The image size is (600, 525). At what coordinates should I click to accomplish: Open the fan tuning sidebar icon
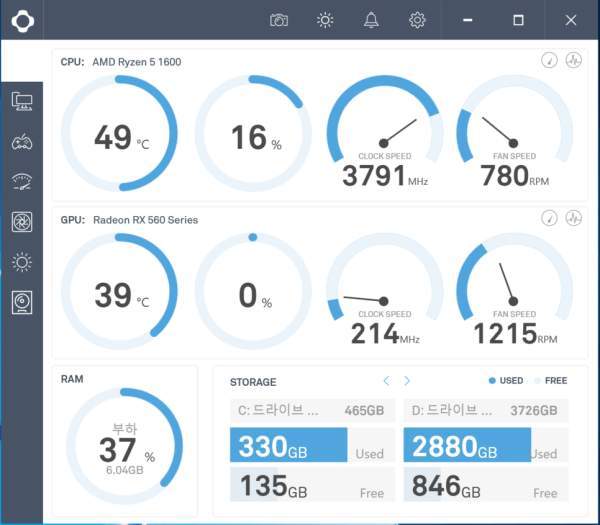pos(22,222)
